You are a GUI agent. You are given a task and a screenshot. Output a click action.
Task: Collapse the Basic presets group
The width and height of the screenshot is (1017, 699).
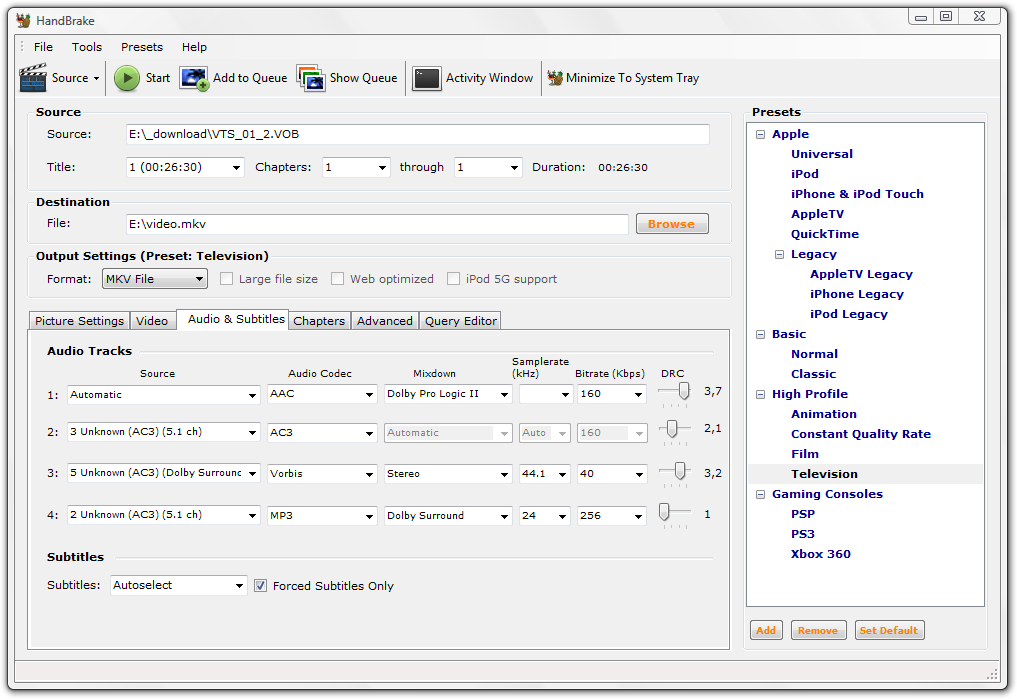click(x=760, y=335)
